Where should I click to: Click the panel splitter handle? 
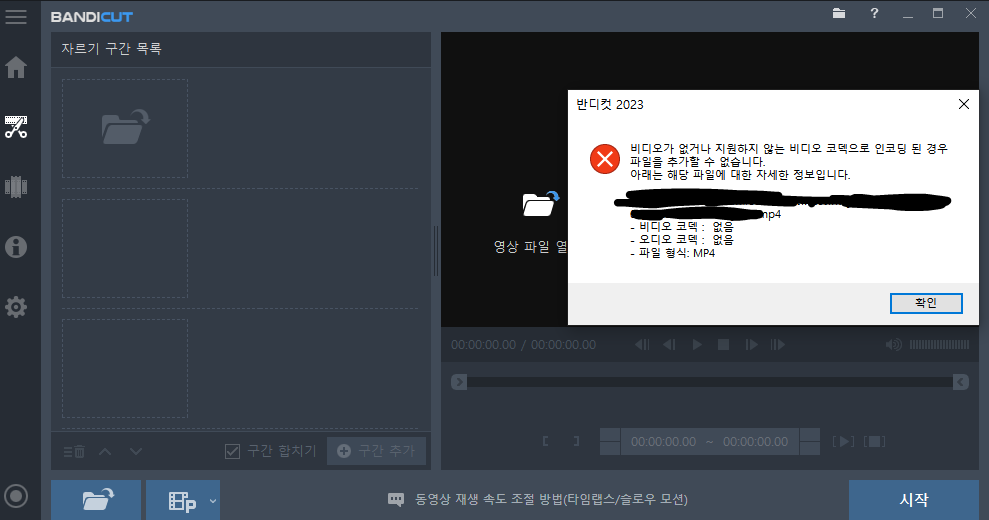(436, 251)
